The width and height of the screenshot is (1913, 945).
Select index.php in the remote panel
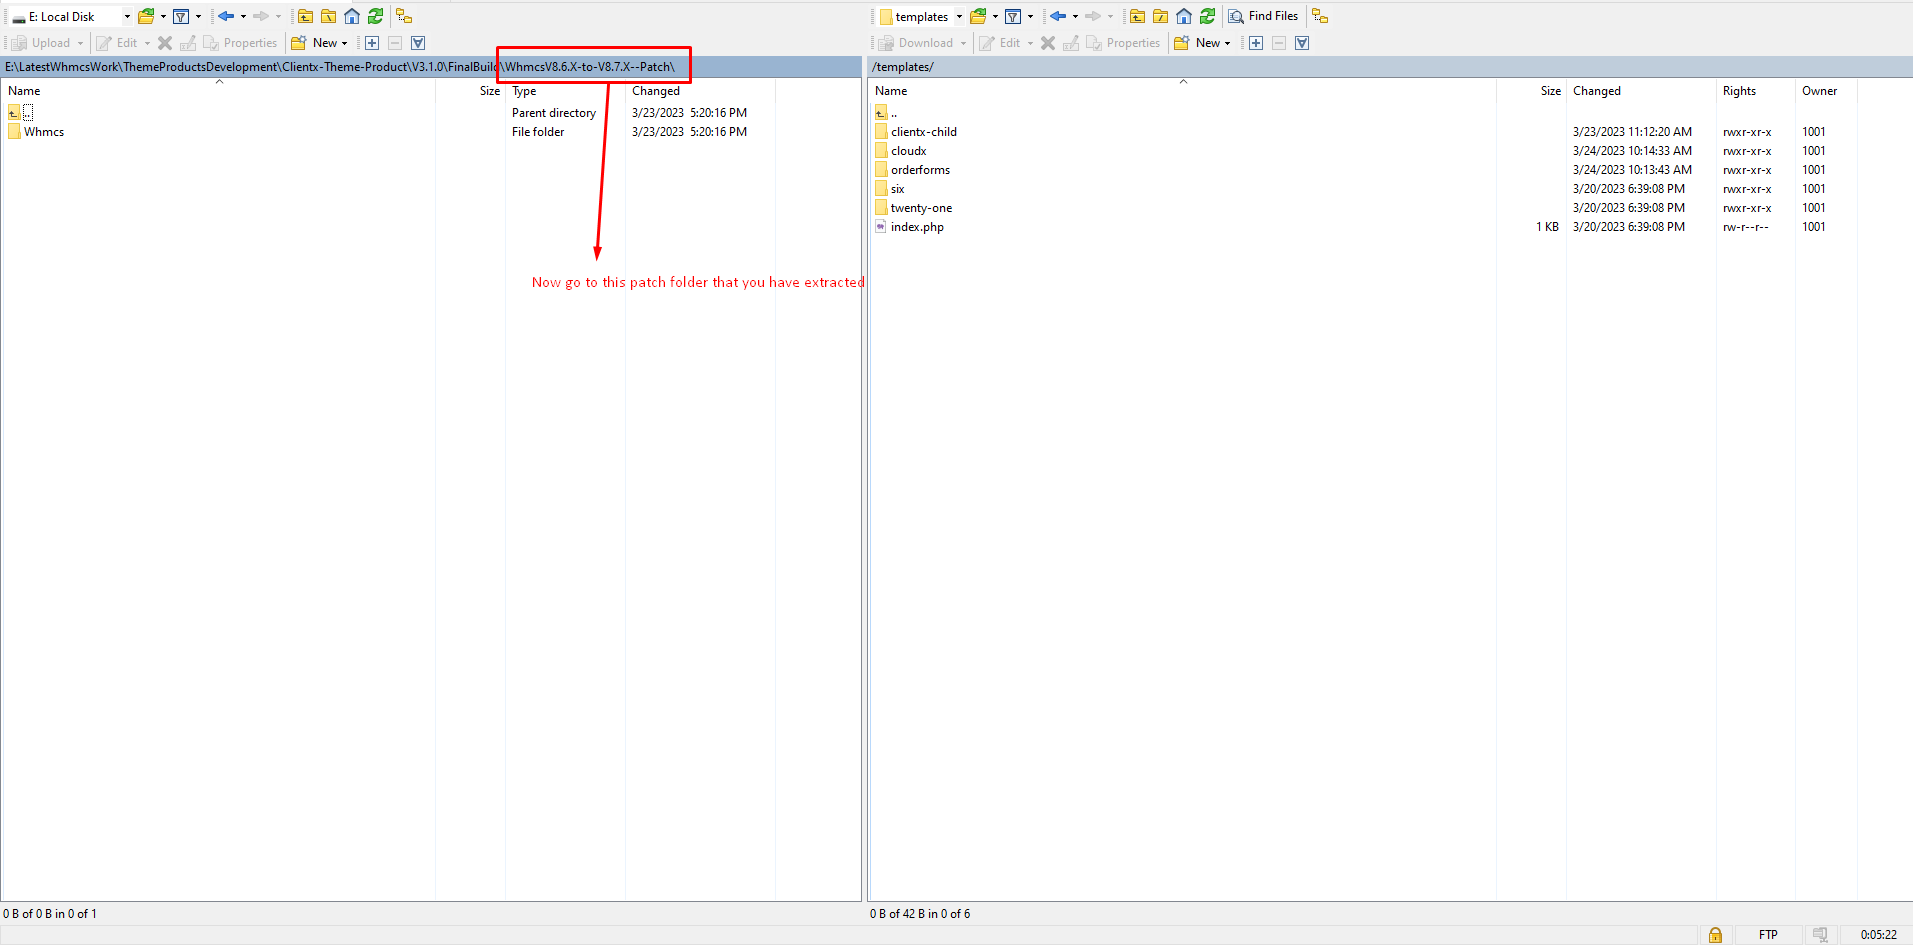coord(917,227)
